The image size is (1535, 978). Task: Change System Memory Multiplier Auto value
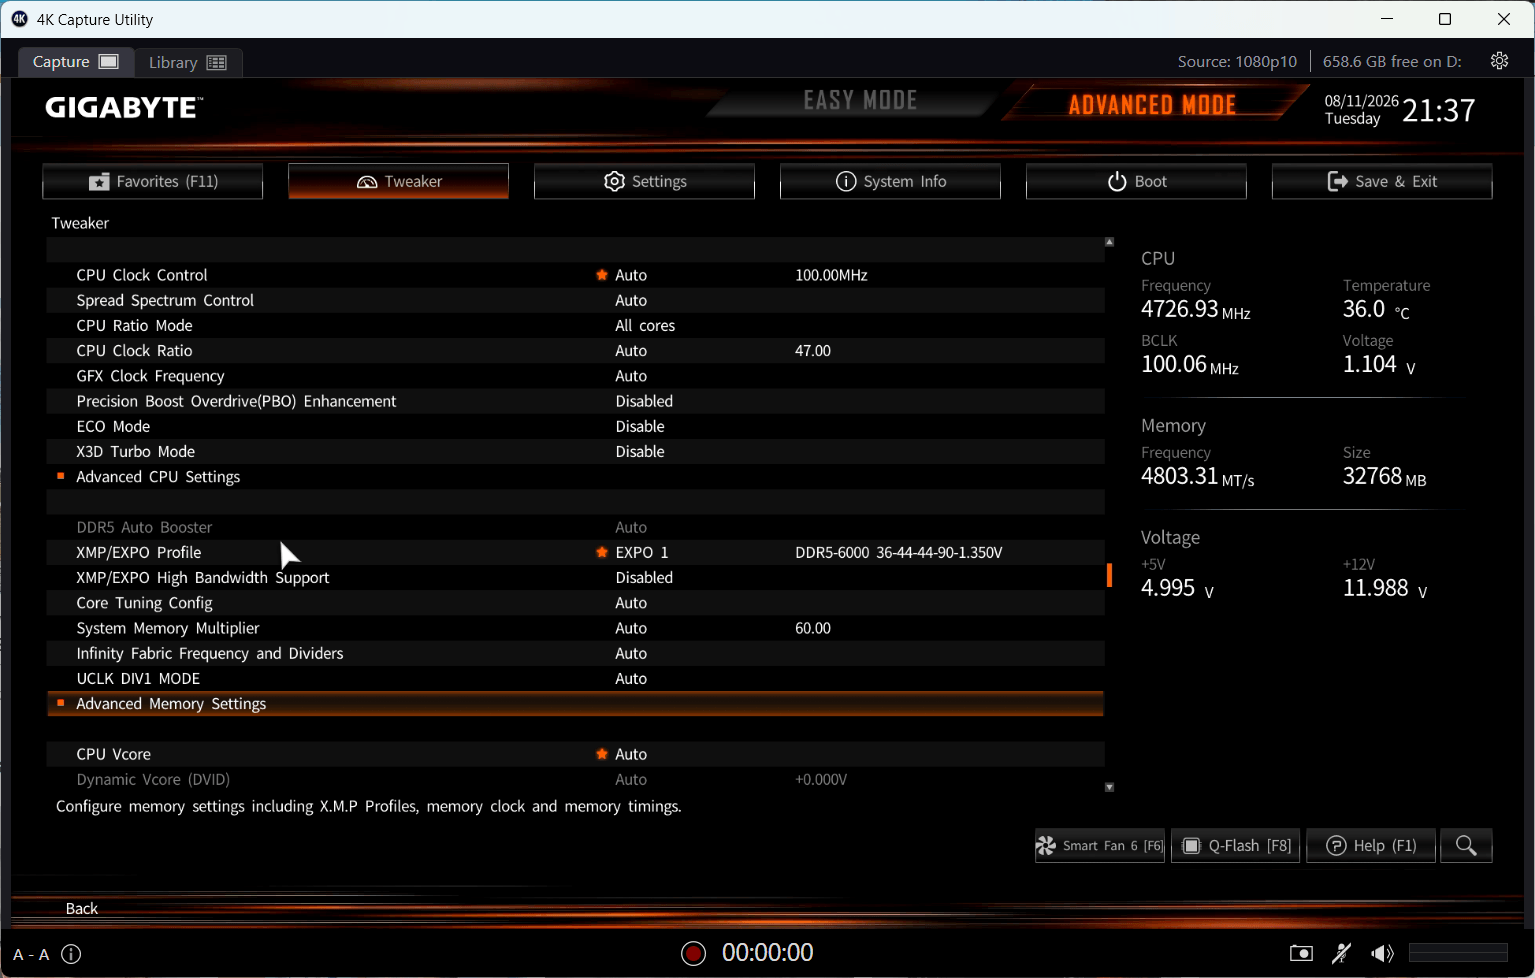(x=631, y=628)
